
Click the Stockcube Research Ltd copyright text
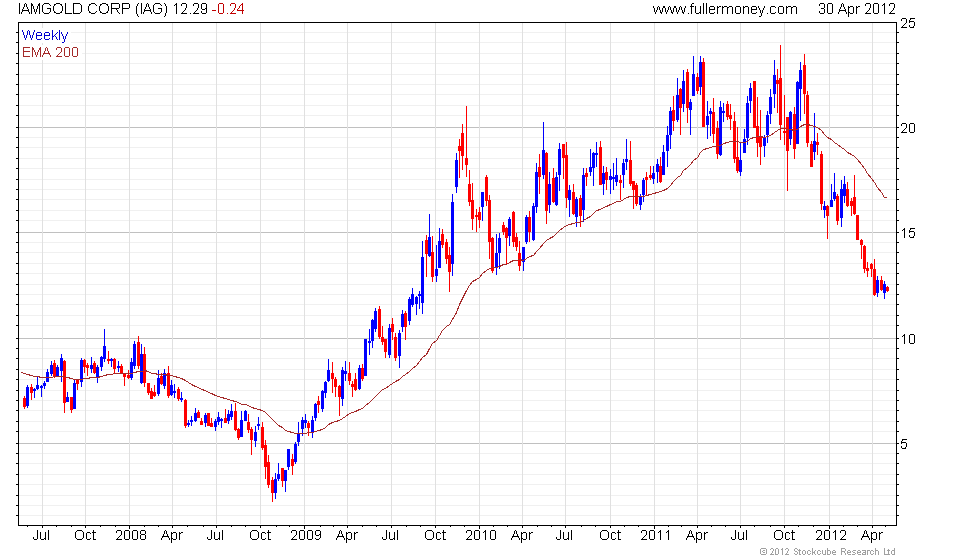tap(828, 552)
